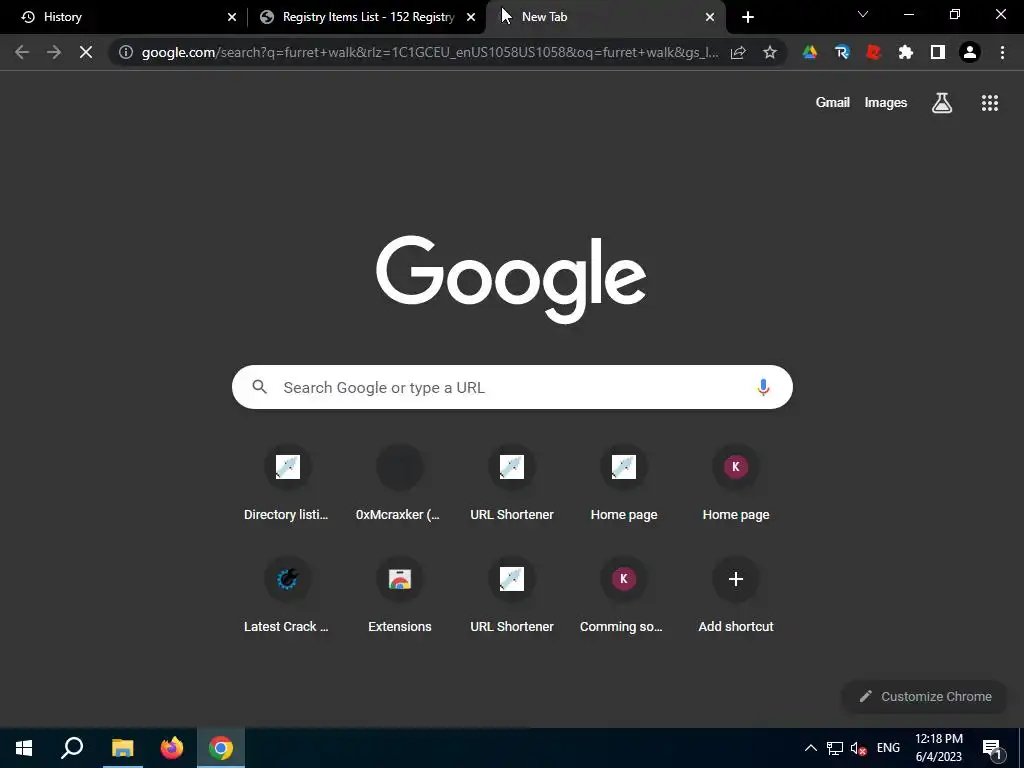Image resolution: width=1024 pixels, height=768 pixels.
Task: Open the blue R extension icon
Action: coord(842,52)
